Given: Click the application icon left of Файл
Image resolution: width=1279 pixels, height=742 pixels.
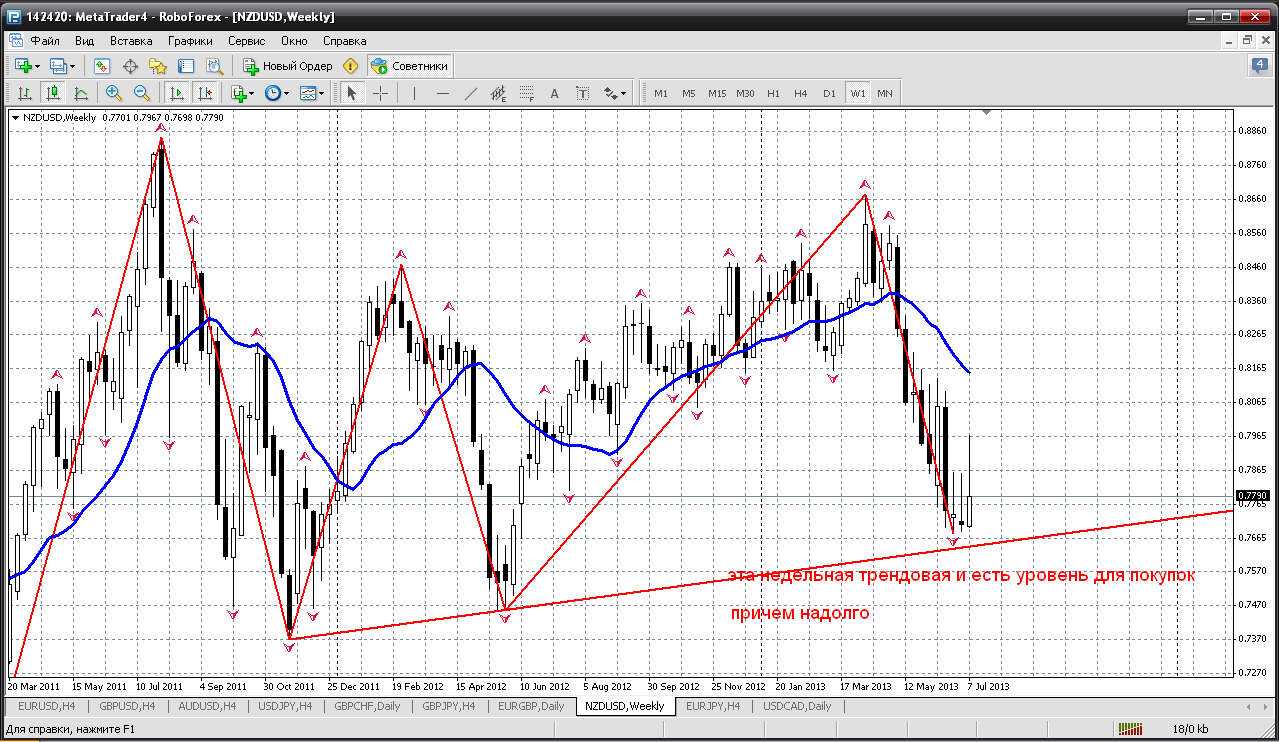Looking at the screenshot, I should pyautogui.click(x=14, y=41).
